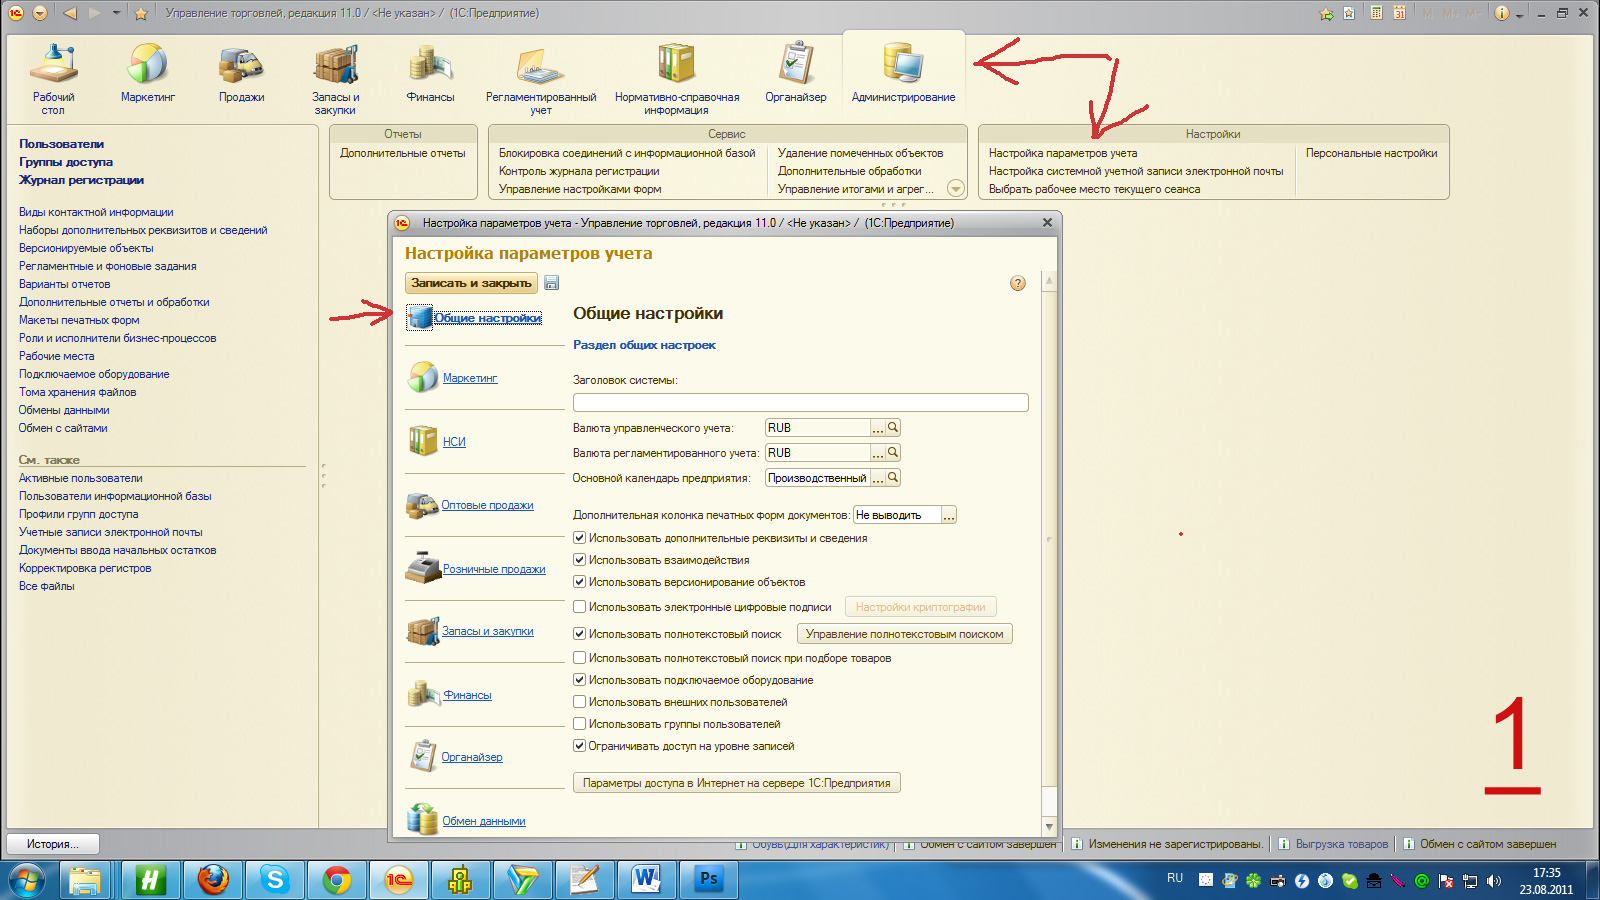The height and width of the screenshot is (900, 1600).
Task: Click the НСИ folders icon in the dialog
Action: coord(423,441)
